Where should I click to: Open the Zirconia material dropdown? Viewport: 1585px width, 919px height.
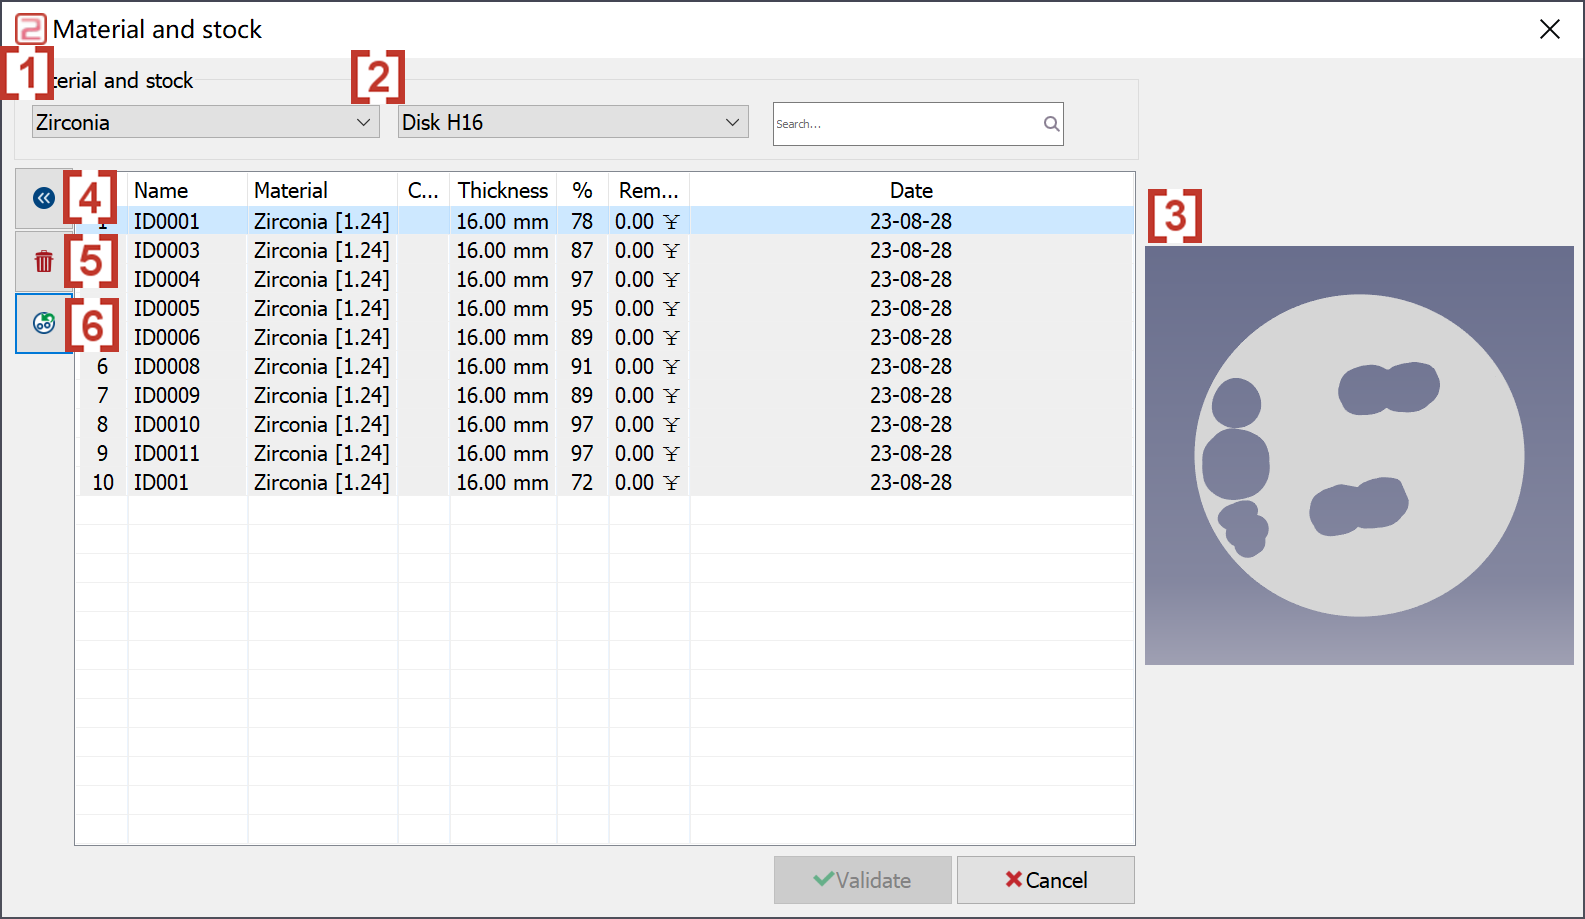tap(205, 122)
